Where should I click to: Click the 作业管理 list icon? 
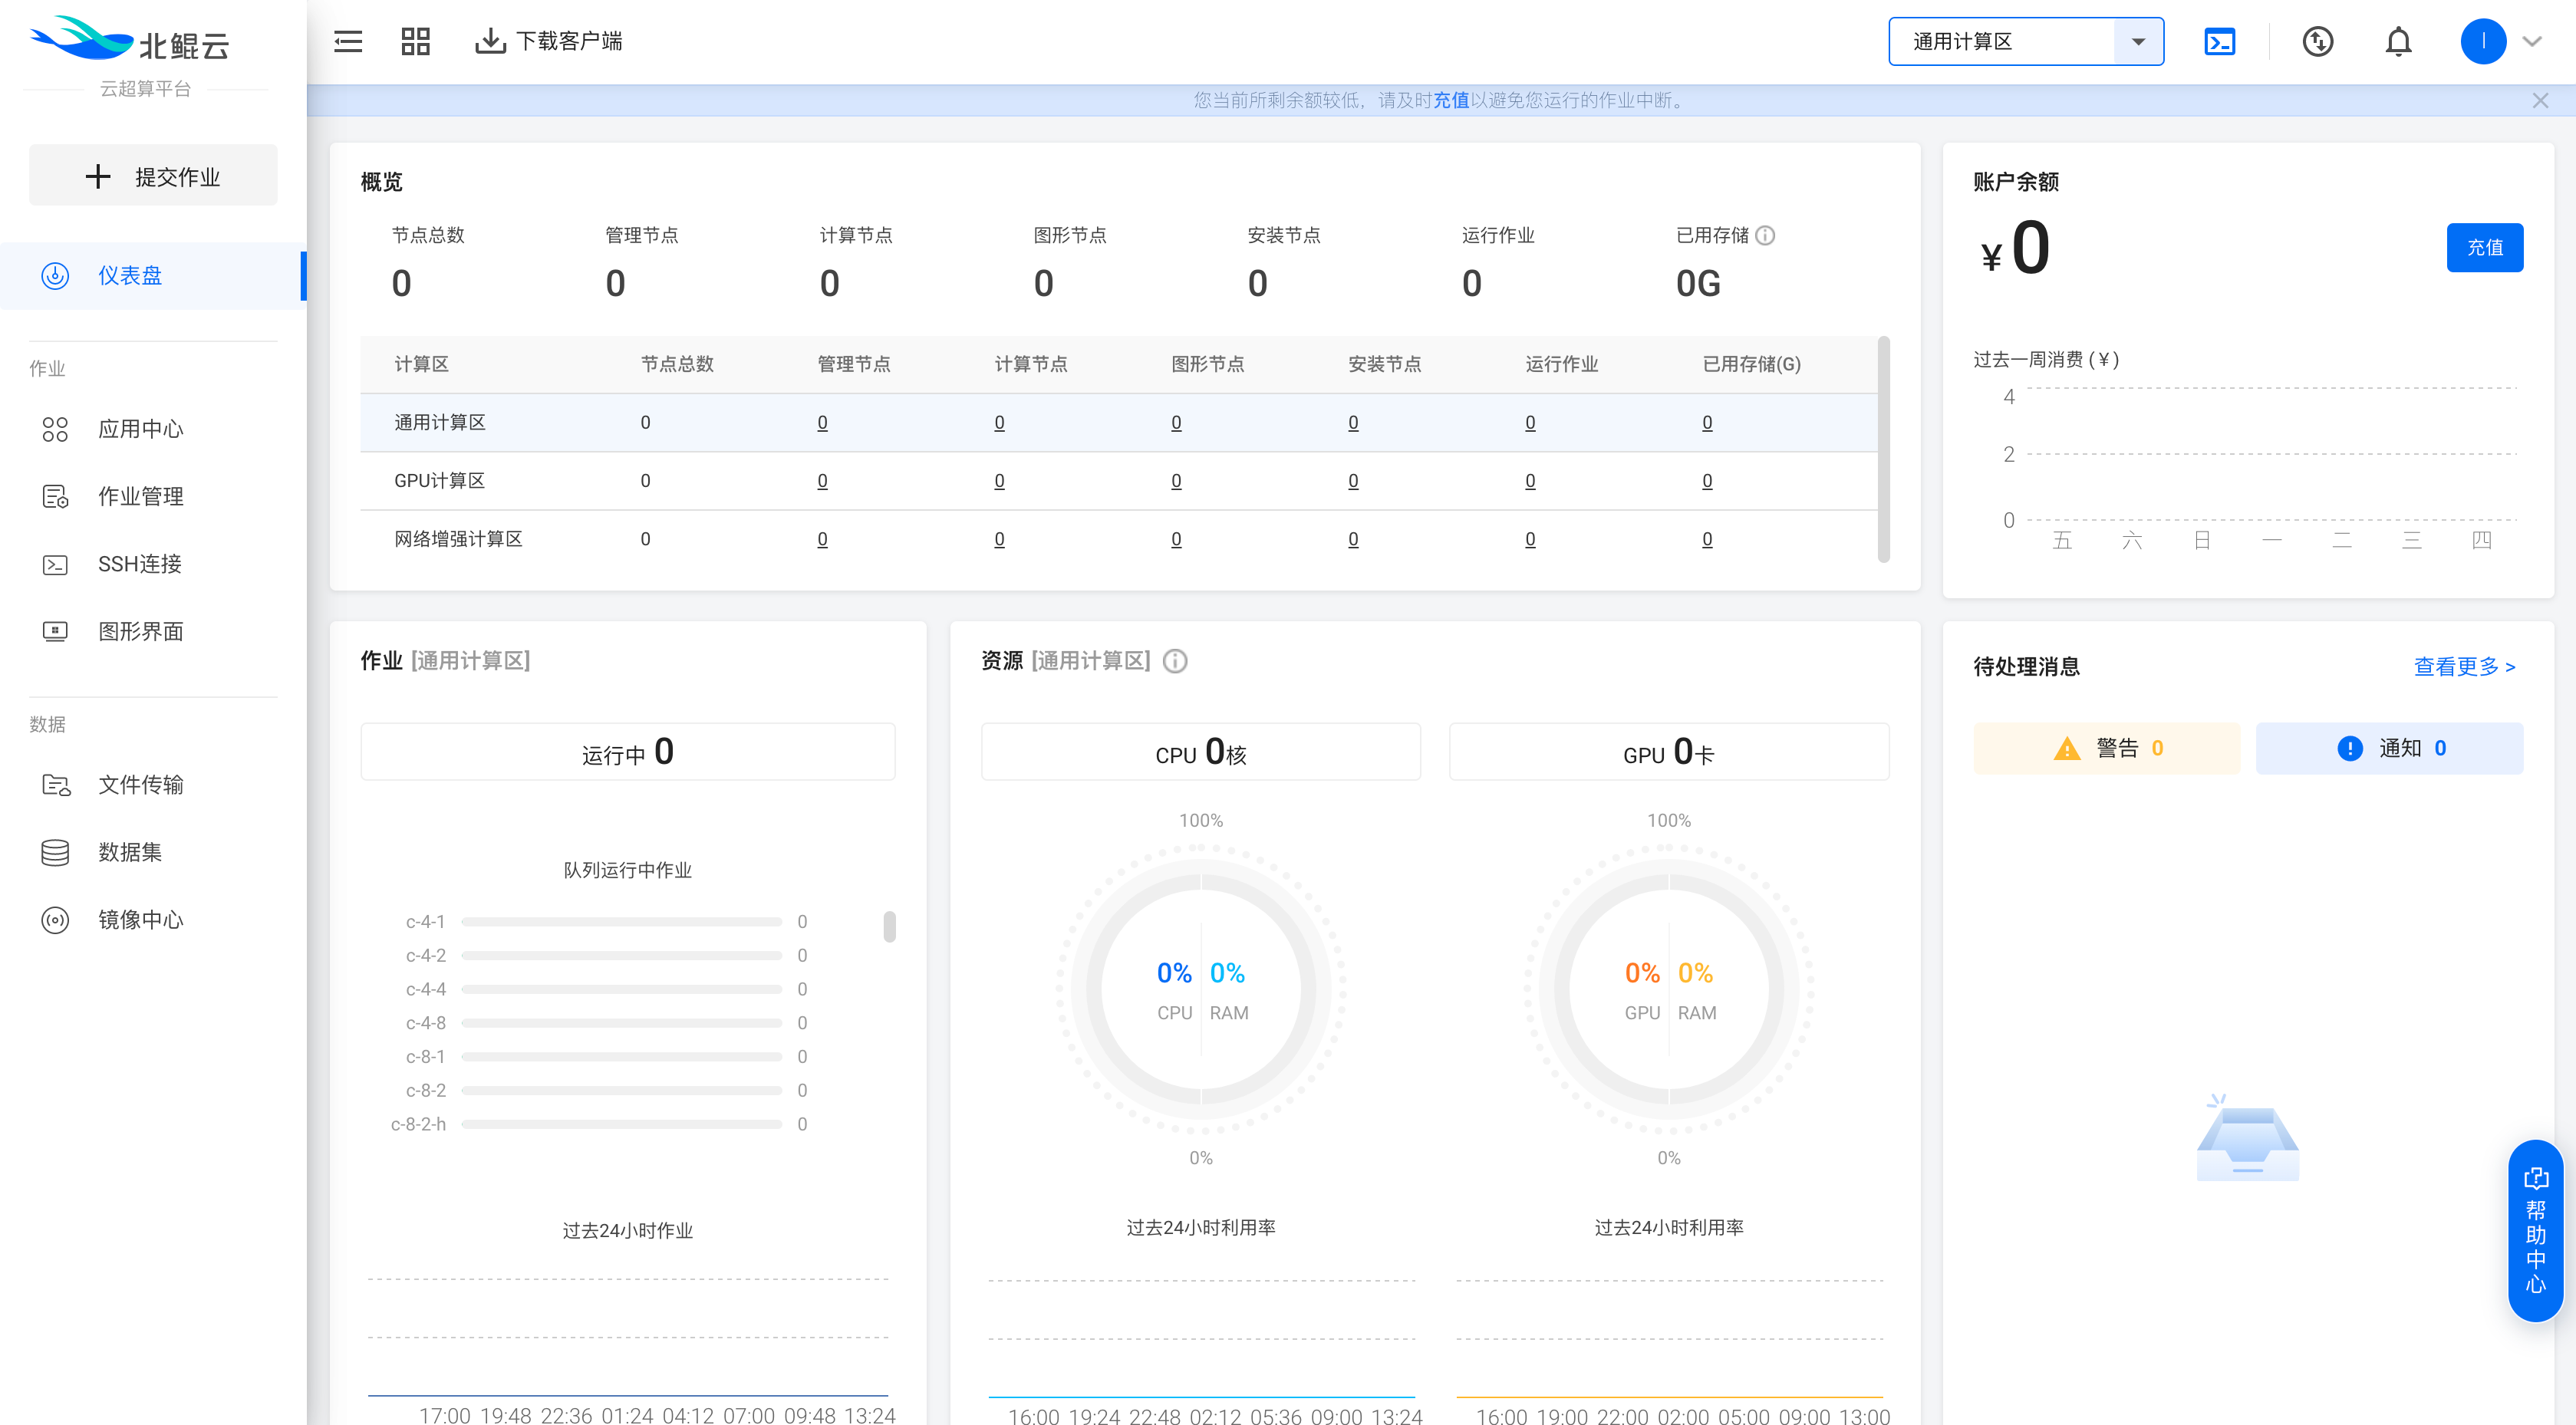(x=55, y=496)
